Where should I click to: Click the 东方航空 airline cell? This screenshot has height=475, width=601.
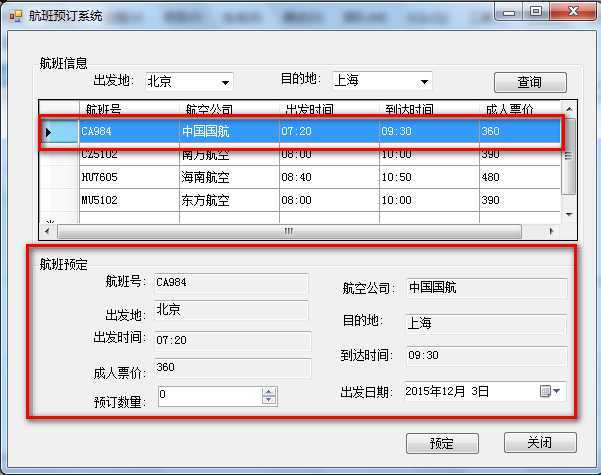pos(229,200)
